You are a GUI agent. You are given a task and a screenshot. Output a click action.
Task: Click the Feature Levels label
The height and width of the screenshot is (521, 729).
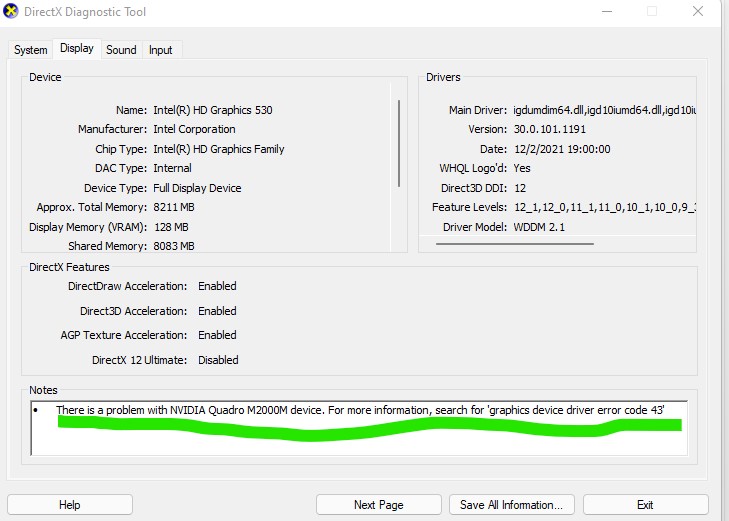click(x=470, y=207)
